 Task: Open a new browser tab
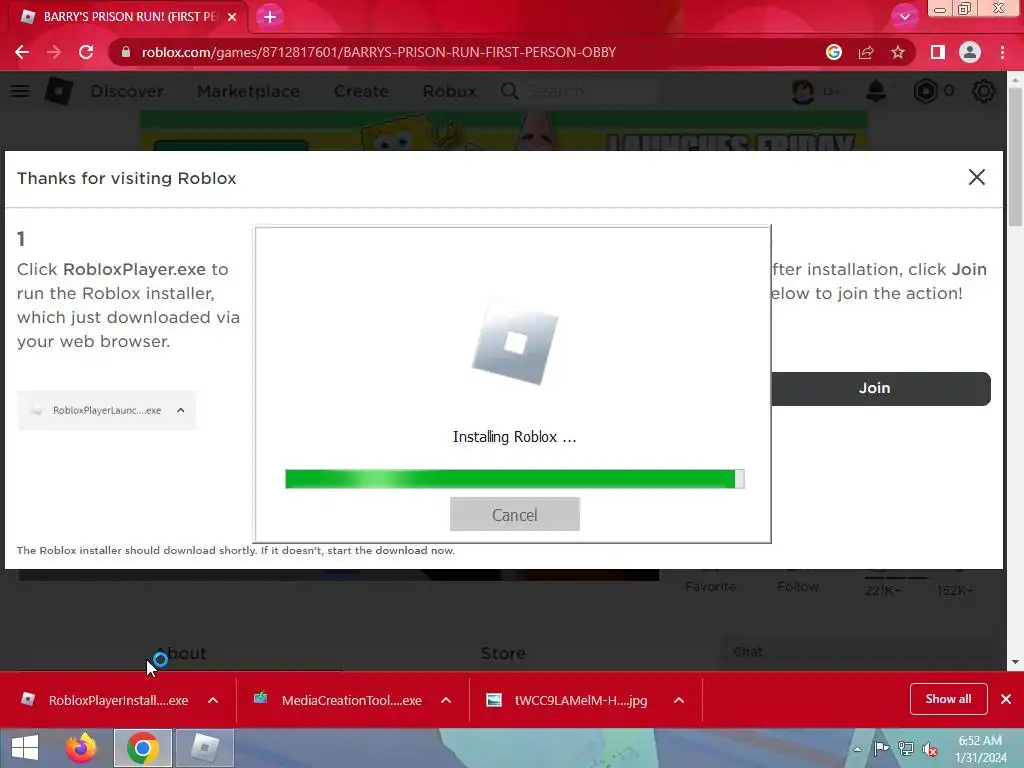pos(270,17)
